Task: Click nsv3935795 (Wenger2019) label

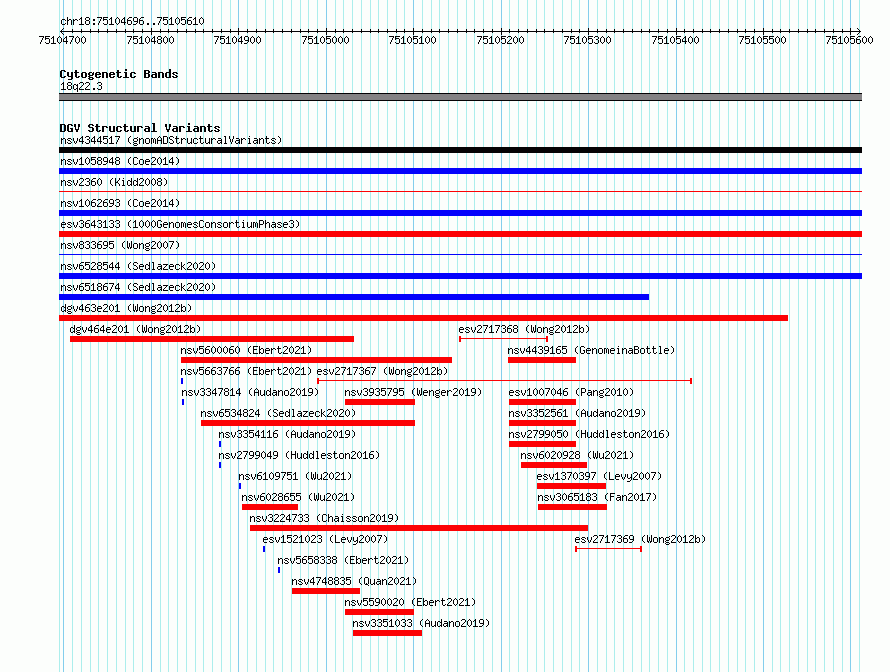Action: (413, 392)
